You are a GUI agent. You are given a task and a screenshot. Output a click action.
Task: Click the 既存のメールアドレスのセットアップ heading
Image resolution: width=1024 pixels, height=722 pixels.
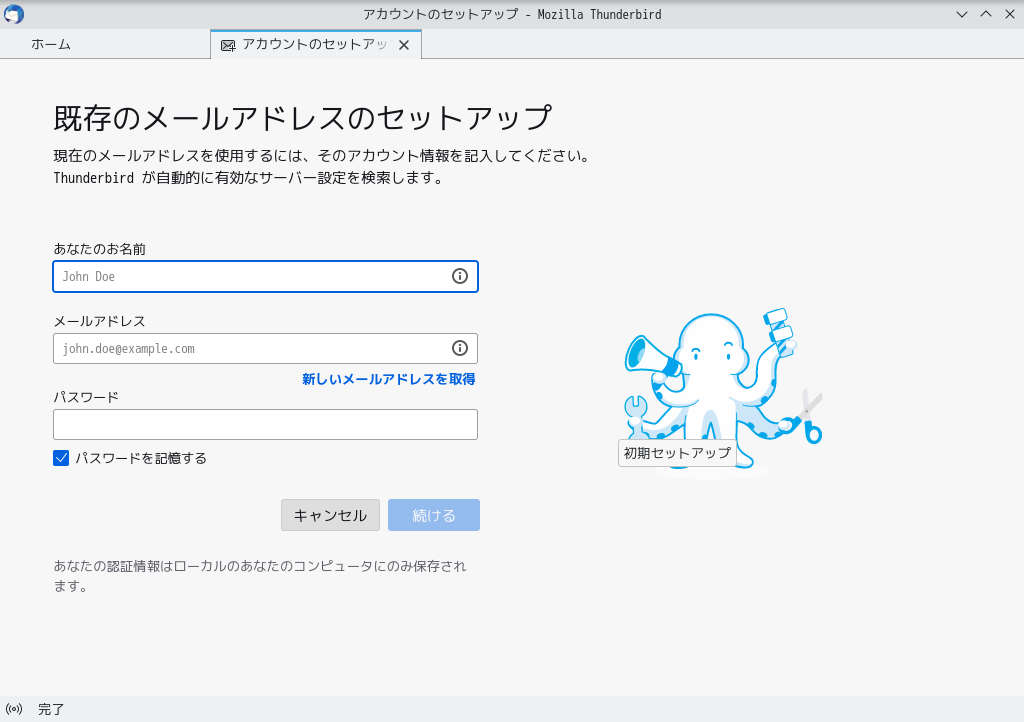(302, 118)
